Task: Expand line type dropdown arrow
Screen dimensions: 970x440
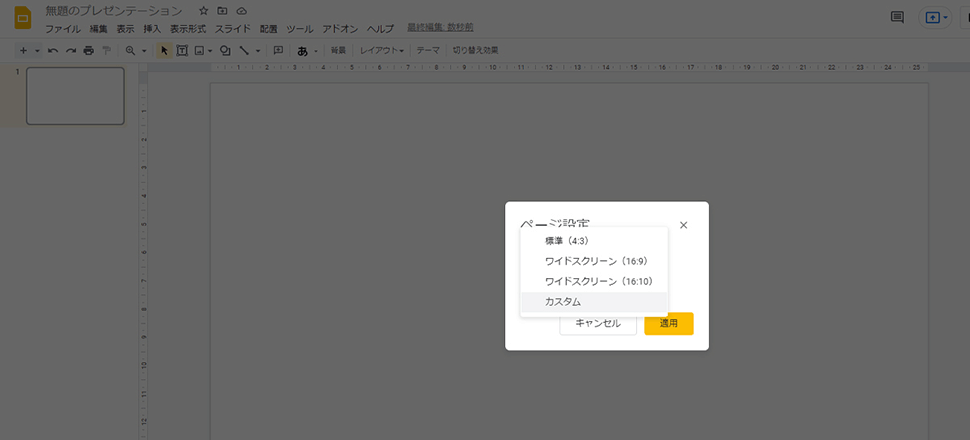Action: pyautogui.click(x=258, y=51)
